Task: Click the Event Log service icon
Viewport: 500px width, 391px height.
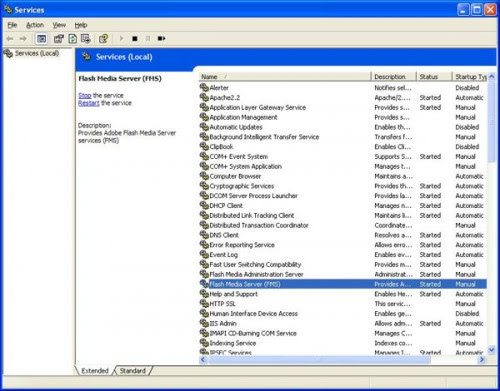Action: click(204, 254)
